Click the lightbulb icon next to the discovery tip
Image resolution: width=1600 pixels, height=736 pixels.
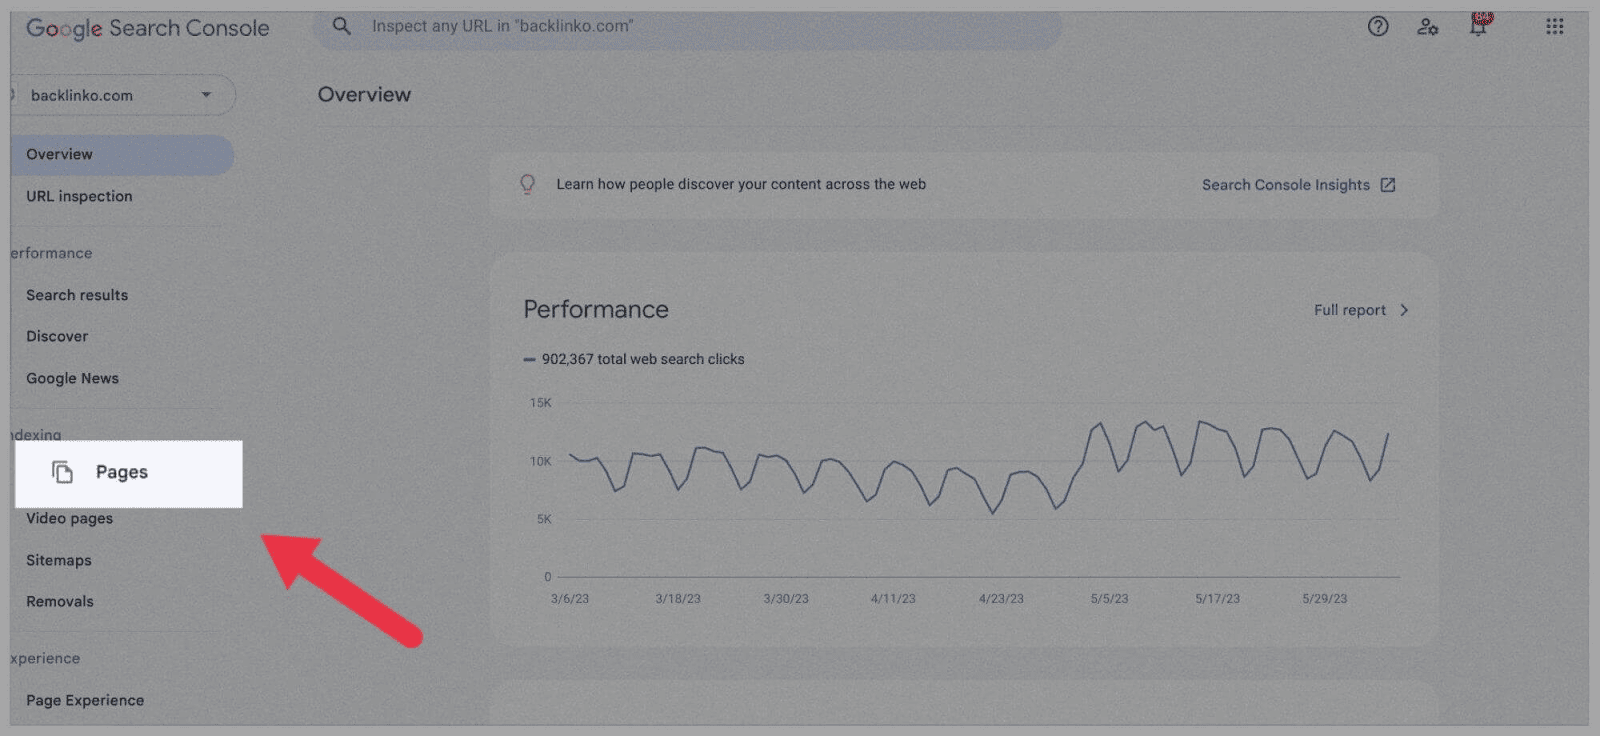pos(527,184)
